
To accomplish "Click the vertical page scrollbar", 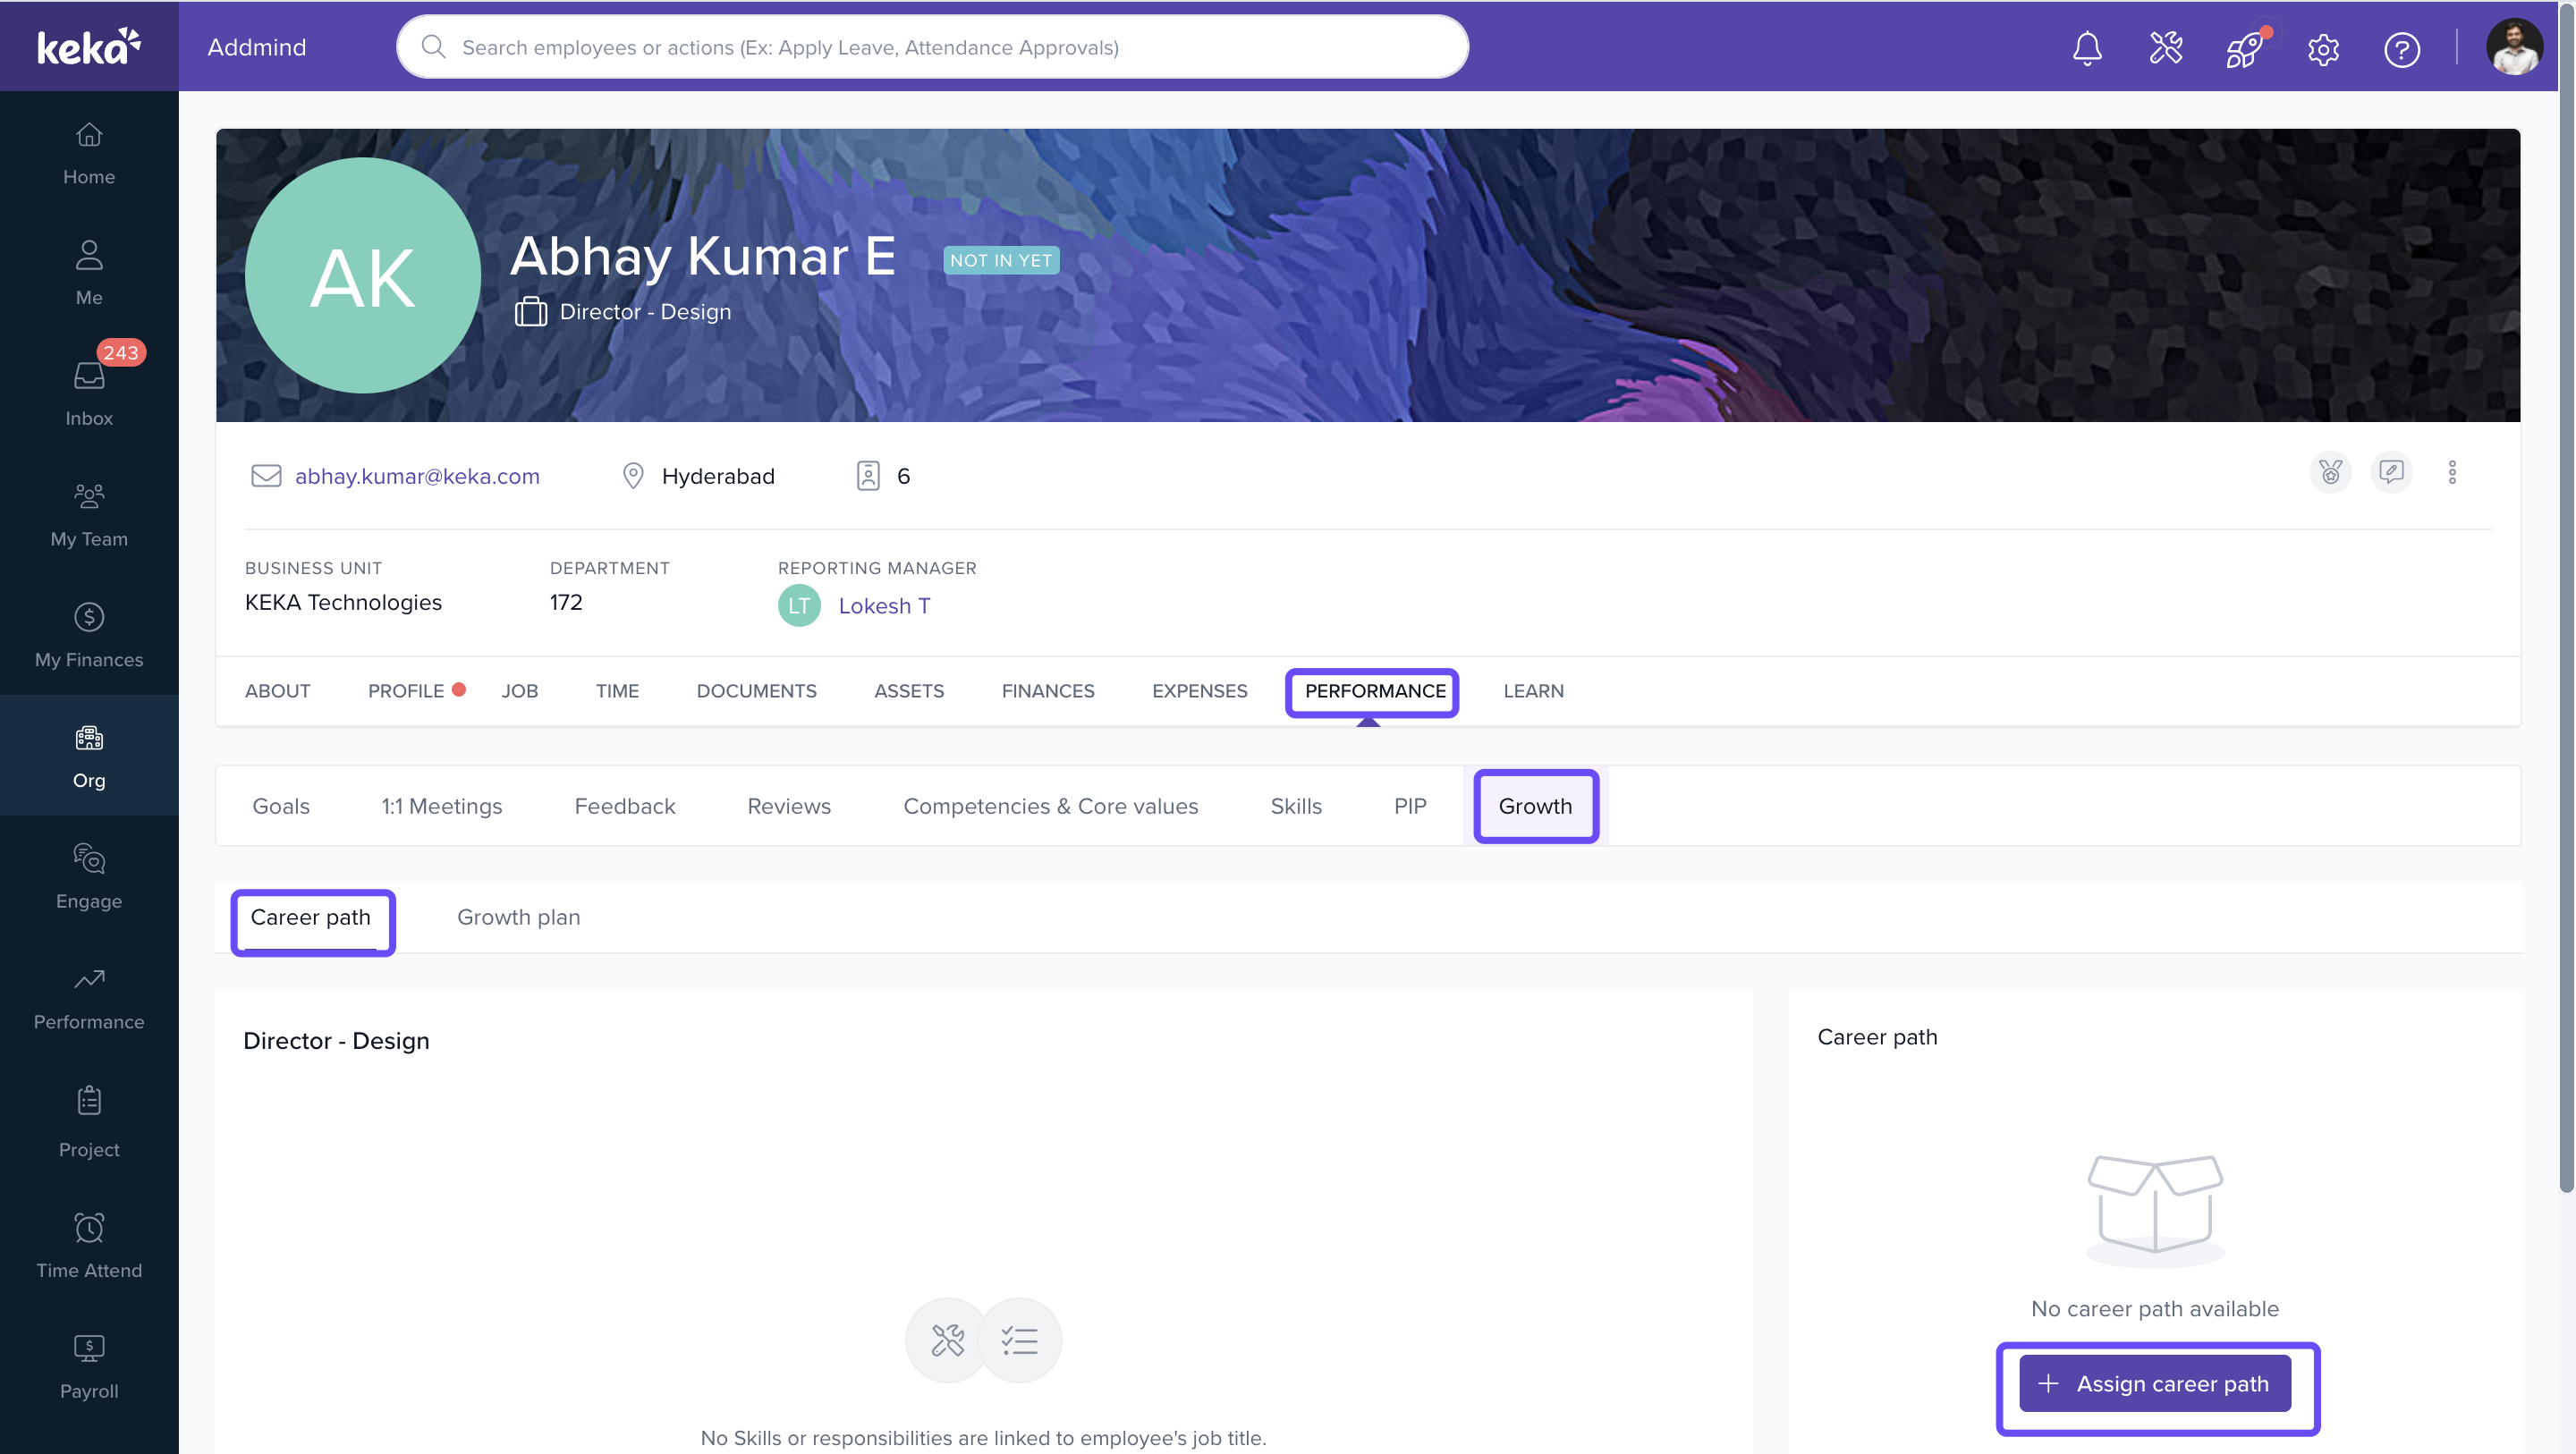I will pos(2565,600).
